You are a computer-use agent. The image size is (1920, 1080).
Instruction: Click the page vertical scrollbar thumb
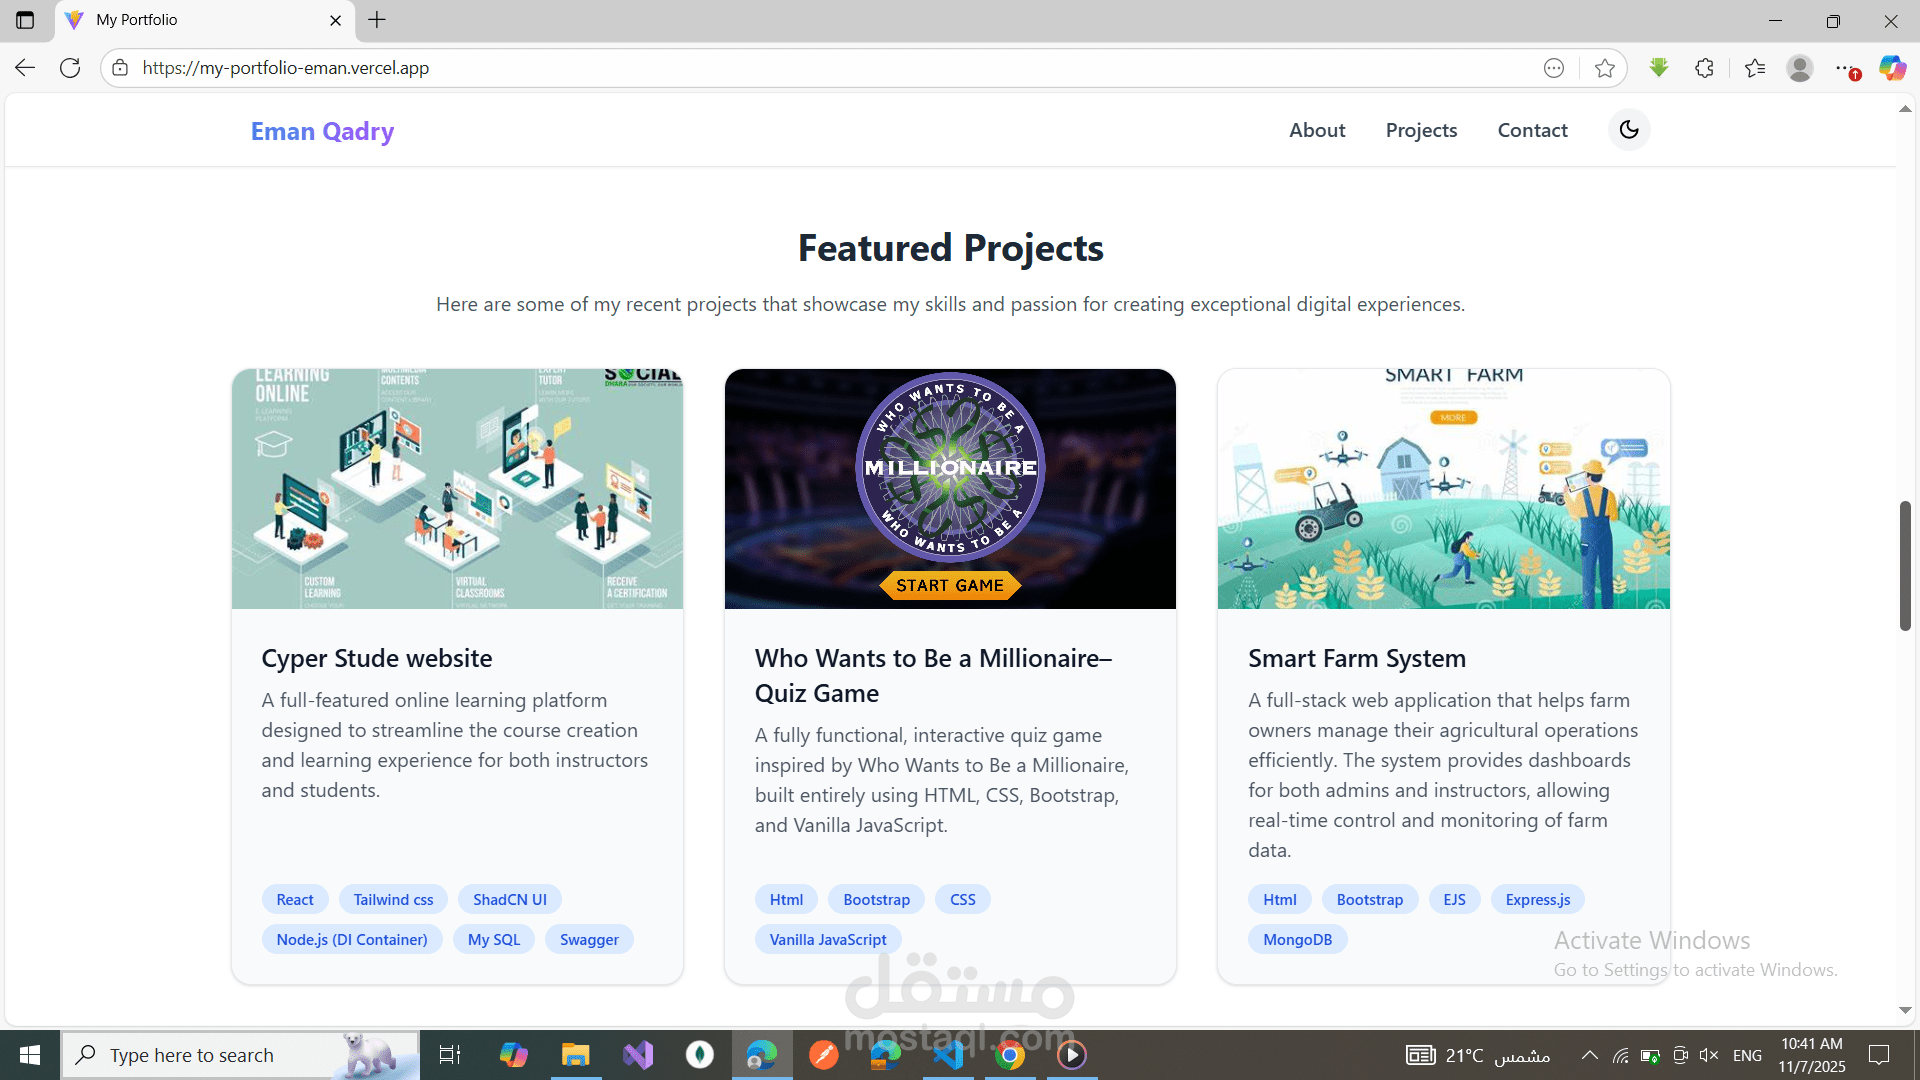1905,565
